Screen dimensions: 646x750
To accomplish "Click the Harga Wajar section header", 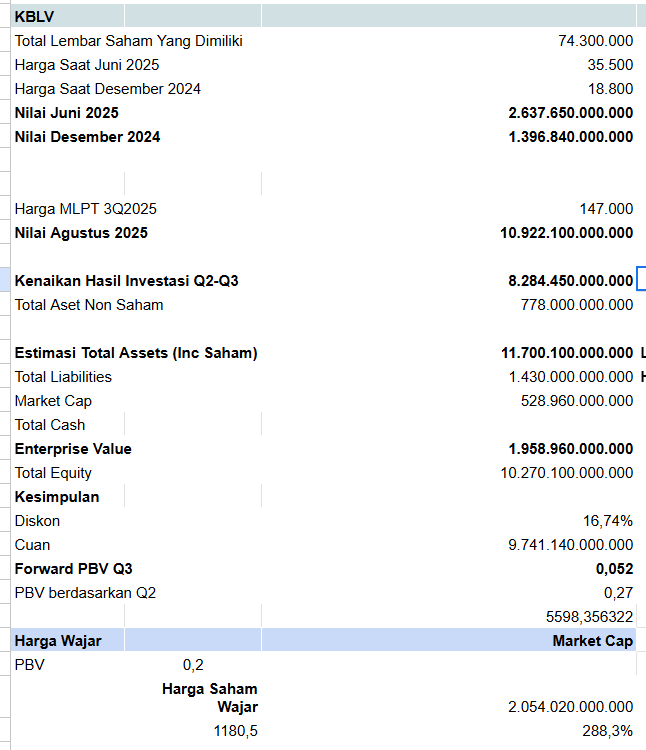I will (58, 640).
